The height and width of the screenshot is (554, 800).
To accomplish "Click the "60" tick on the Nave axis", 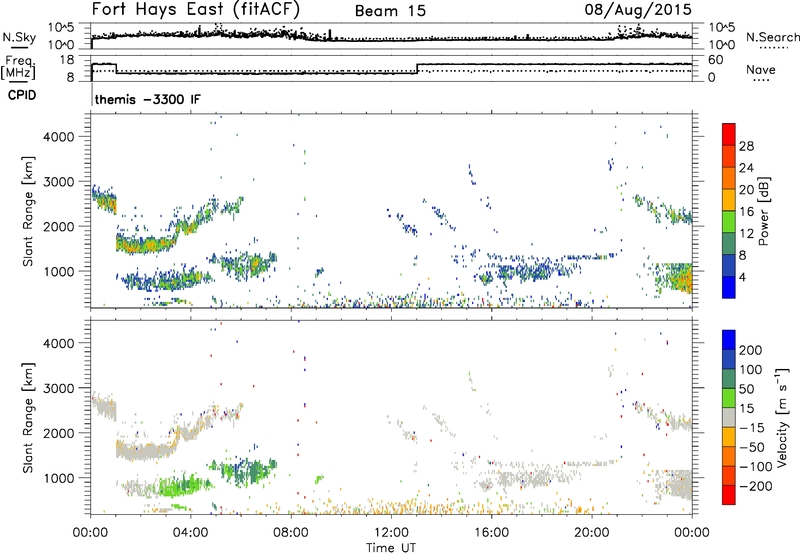I will click(716, 60).
